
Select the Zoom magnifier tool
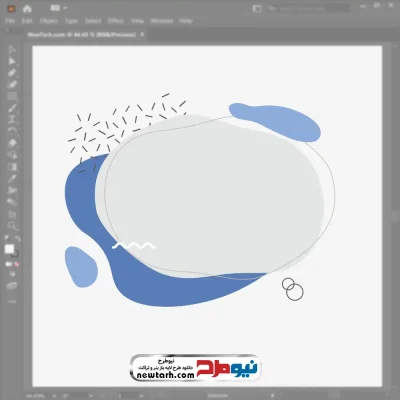pyautogui.click(x=12, y=226)
